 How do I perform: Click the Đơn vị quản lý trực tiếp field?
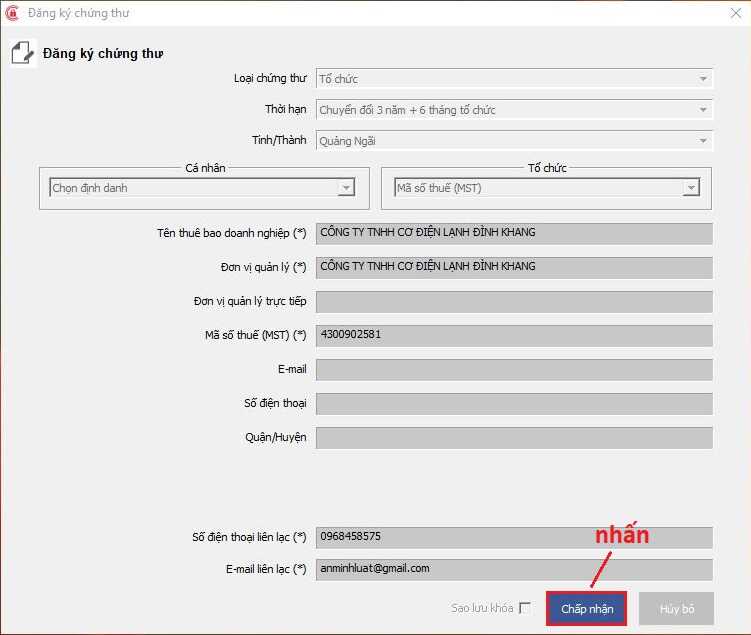pyautogui.click(x=514, y=302)
